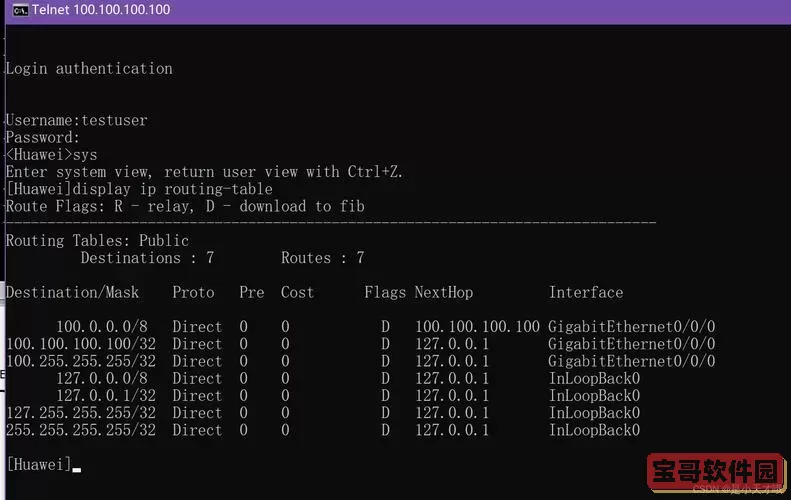Click the 'Pre' column header
The height and width of the screenshot is (500, 791).
coord(252,292)
